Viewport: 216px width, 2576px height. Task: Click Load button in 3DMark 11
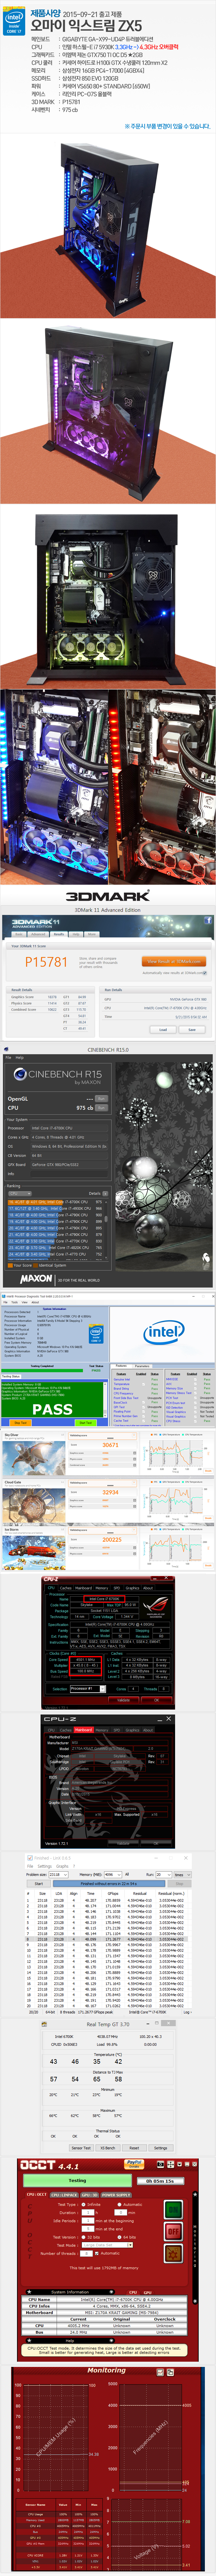(163, 1030)
